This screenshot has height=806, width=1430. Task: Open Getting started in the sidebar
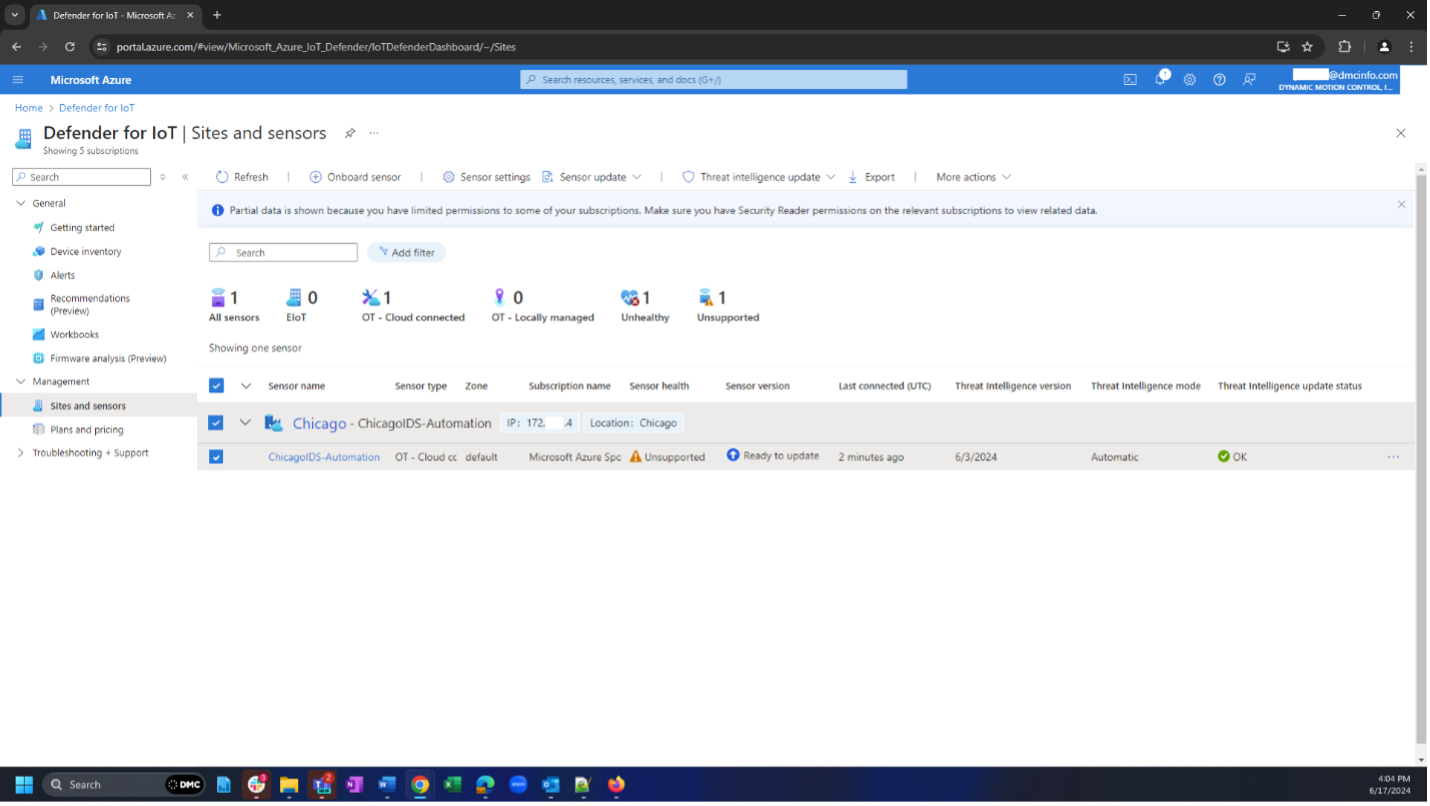[x=82, y=228]
